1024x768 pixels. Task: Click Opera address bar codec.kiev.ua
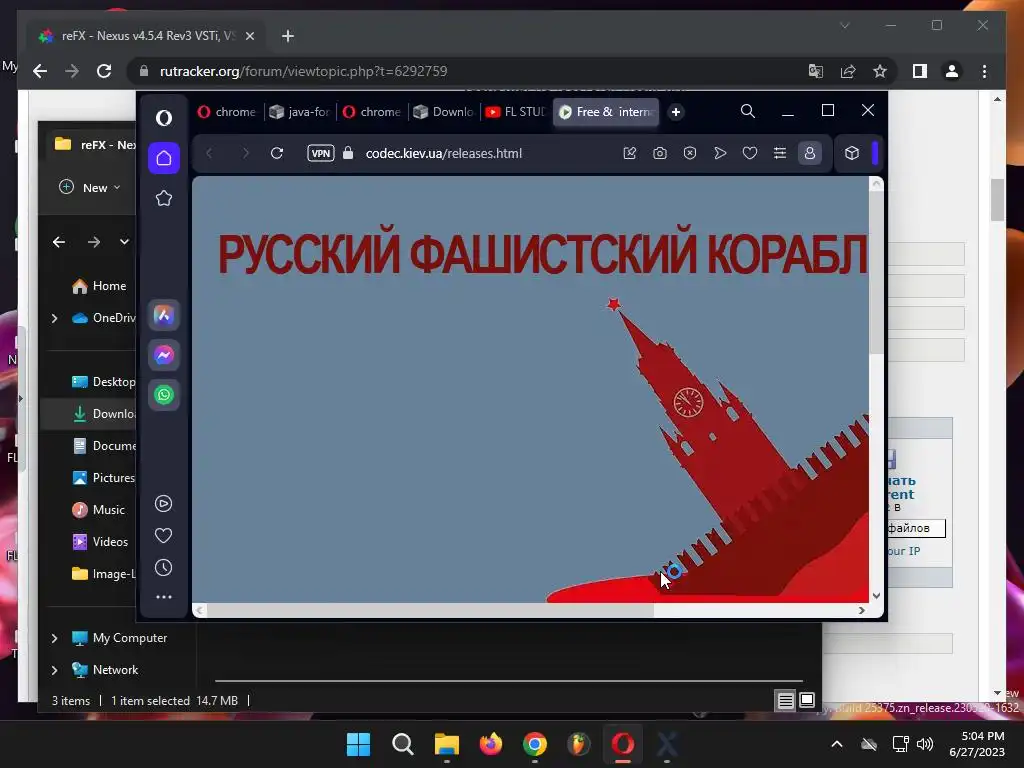(443, 153)
